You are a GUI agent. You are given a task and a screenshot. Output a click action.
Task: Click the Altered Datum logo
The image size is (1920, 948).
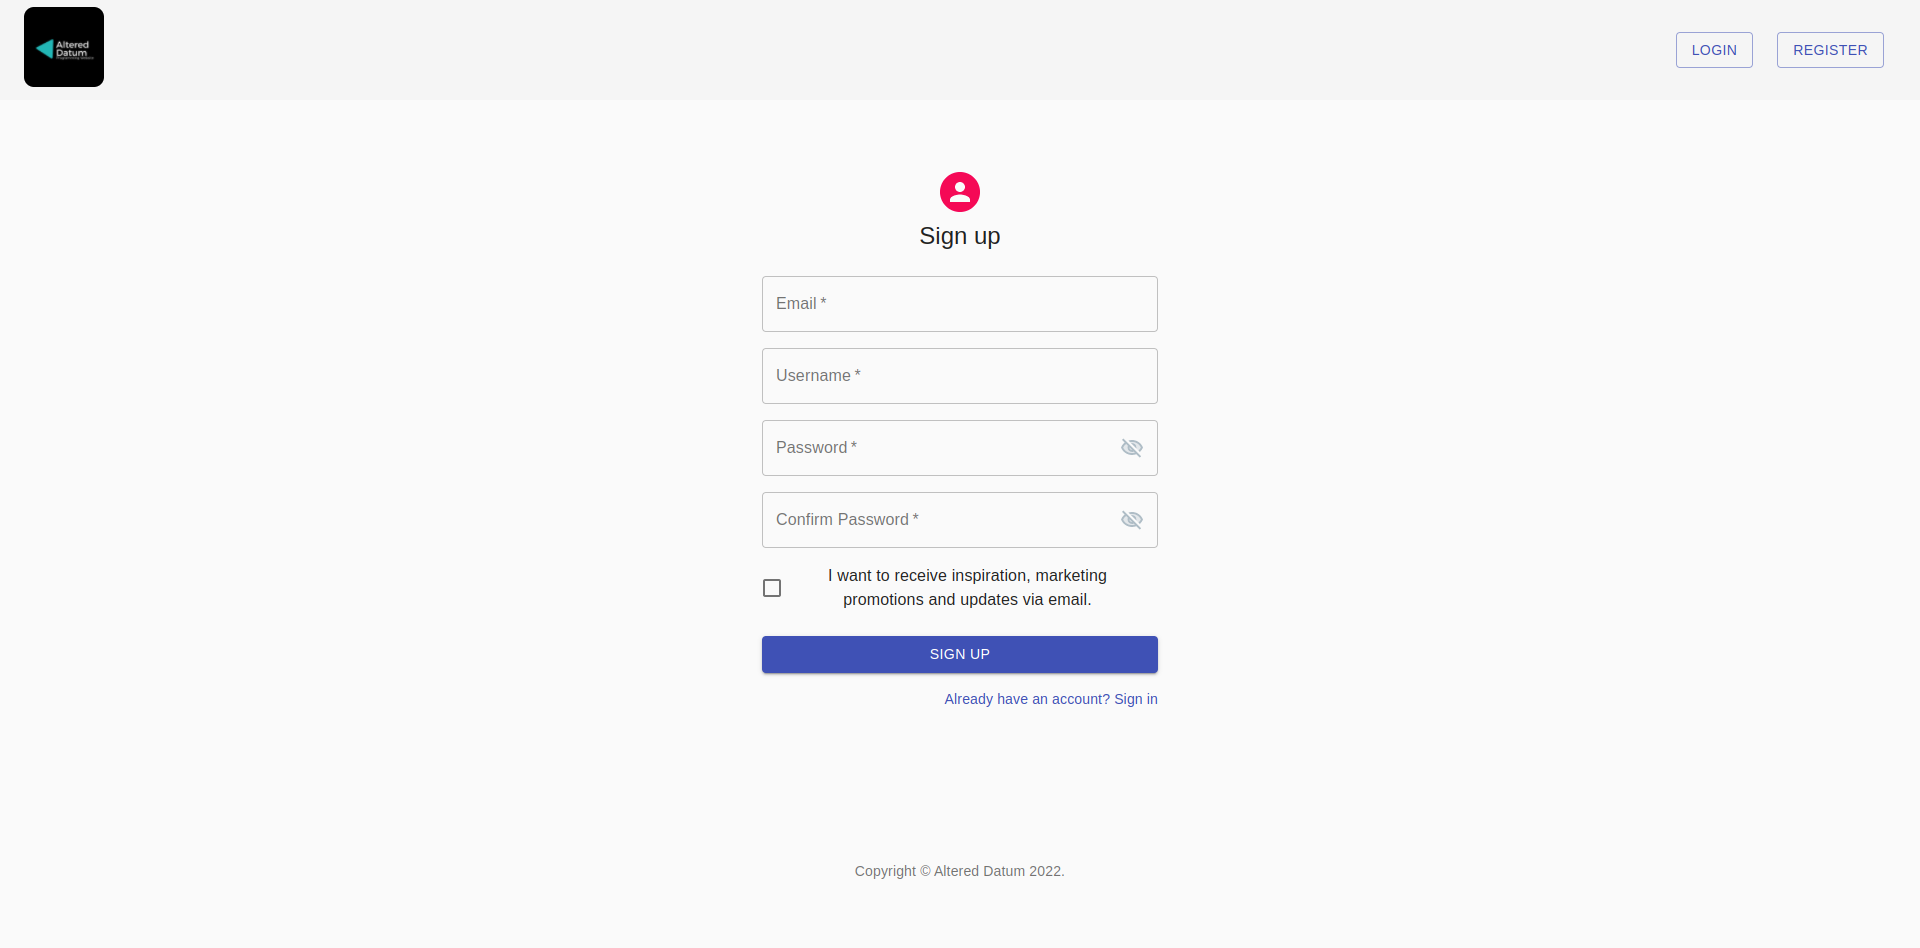point(64,47)
